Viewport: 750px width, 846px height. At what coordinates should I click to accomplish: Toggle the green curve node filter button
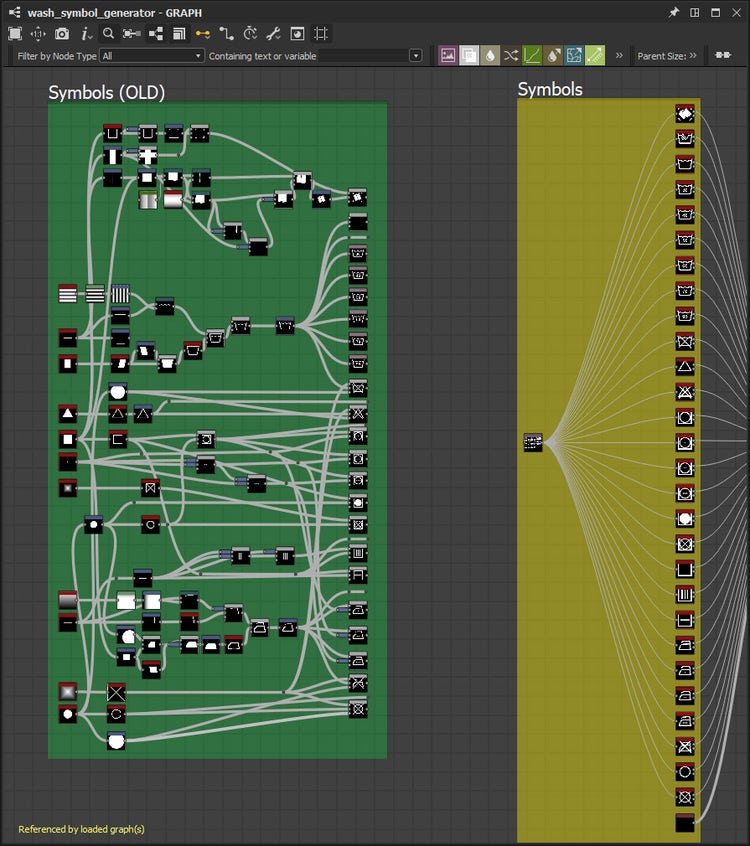(x=532, y=56)
